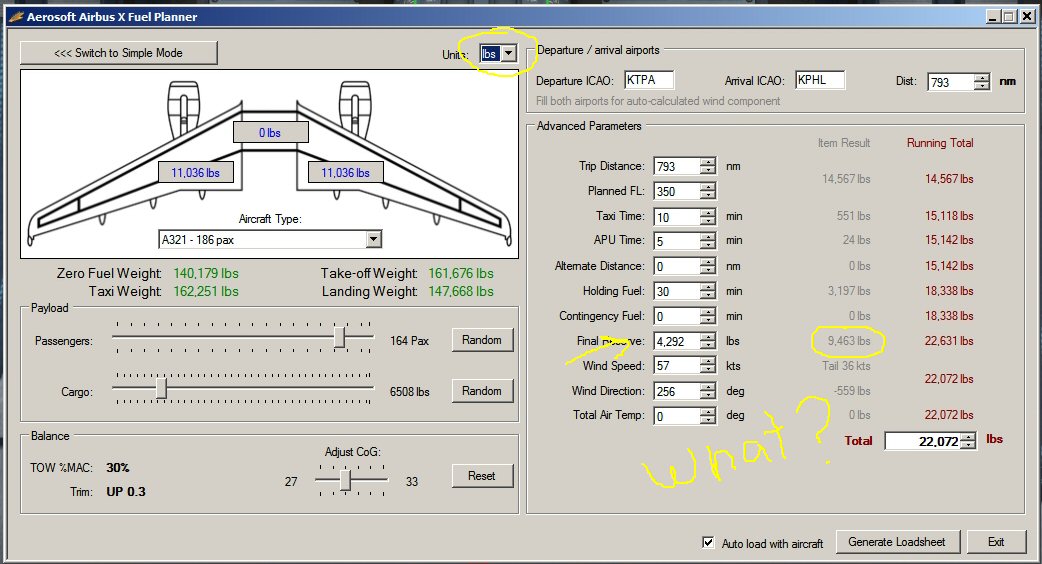Adjust the Wind Direction spinner
The height and width of the screenshot is (564, 1042).
pyautogui.click(x=708, y=391)
